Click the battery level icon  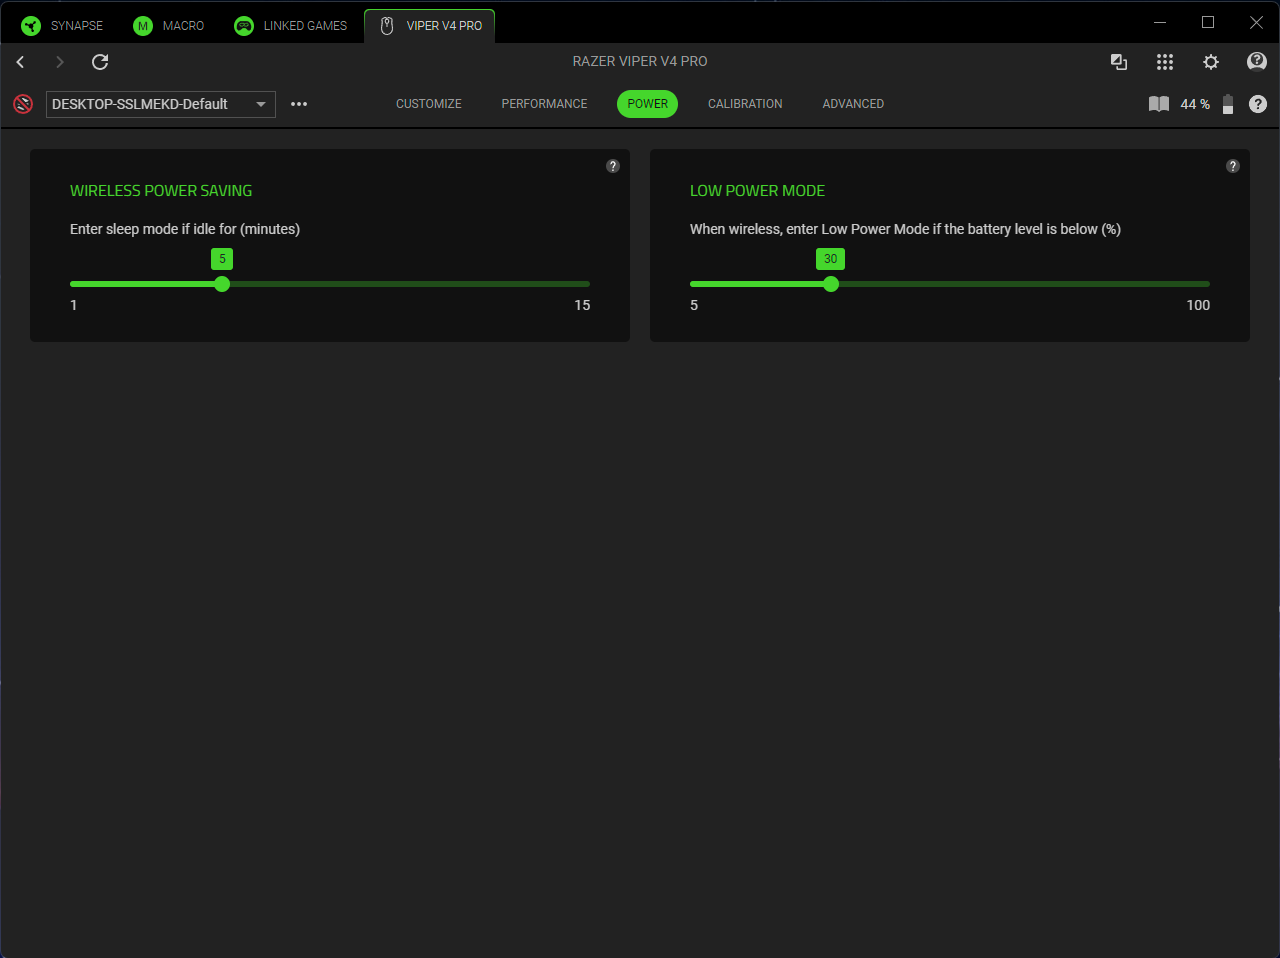pyautogui.click(x=1228, y=104)
